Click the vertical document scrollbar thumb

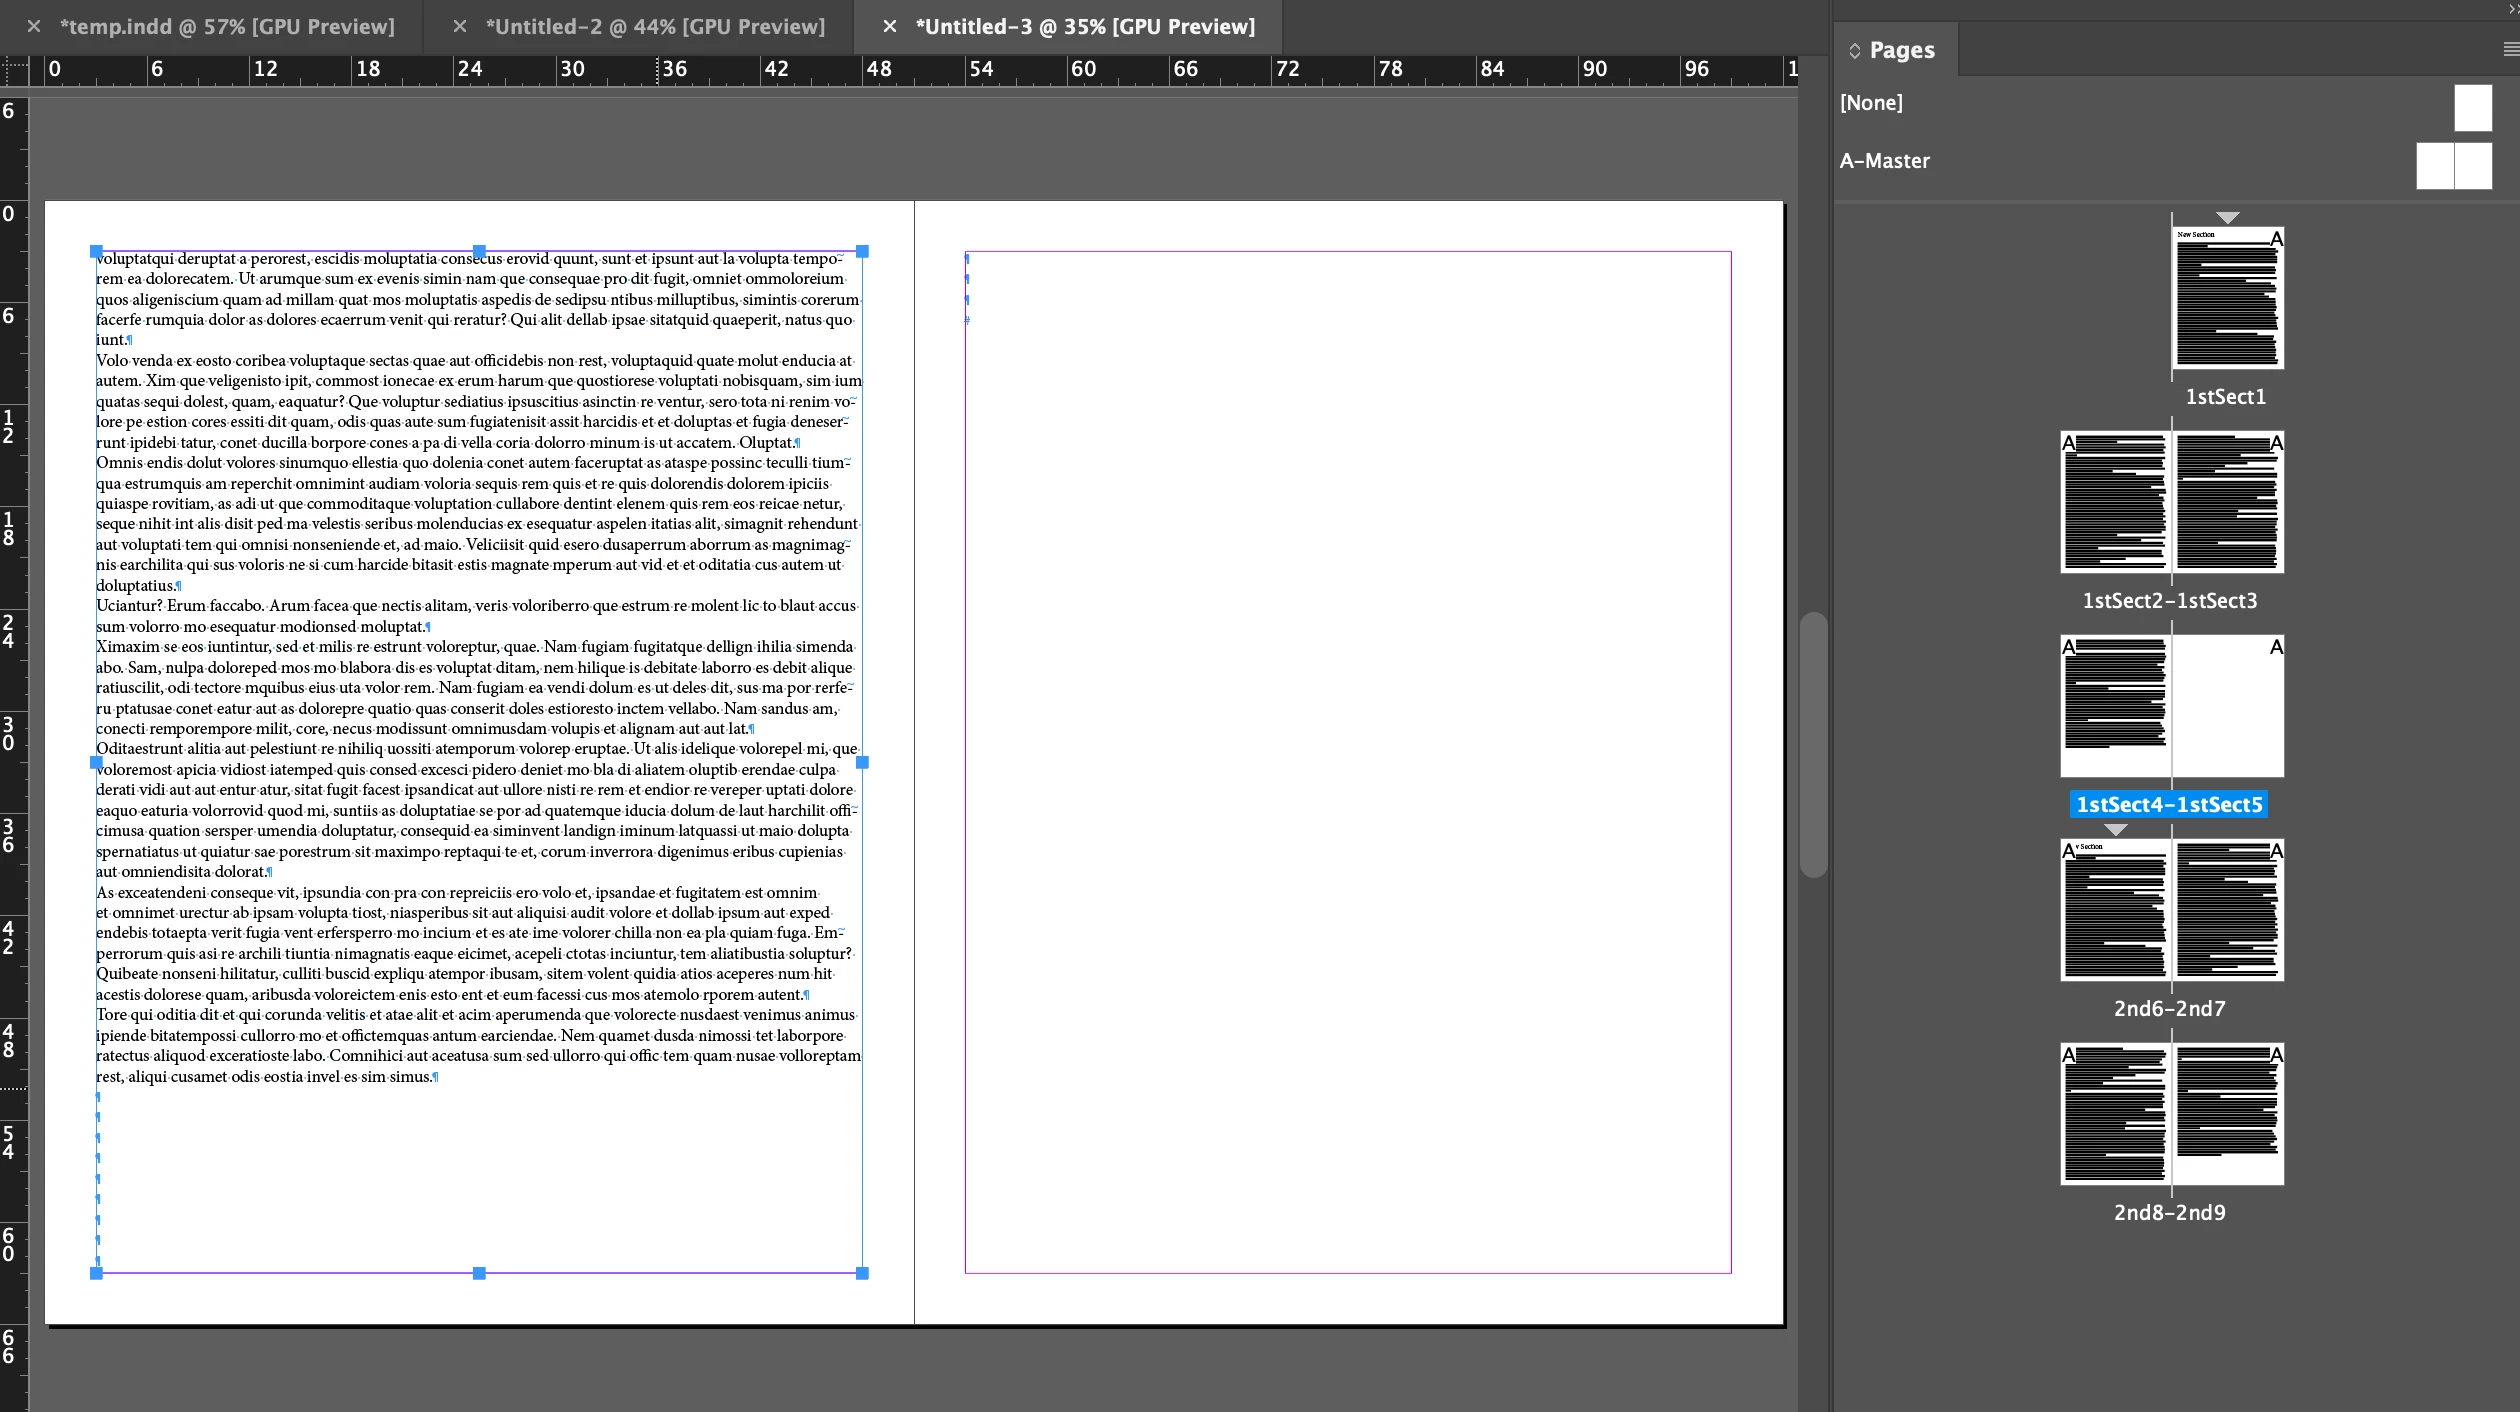click(x=1813, y=745)
